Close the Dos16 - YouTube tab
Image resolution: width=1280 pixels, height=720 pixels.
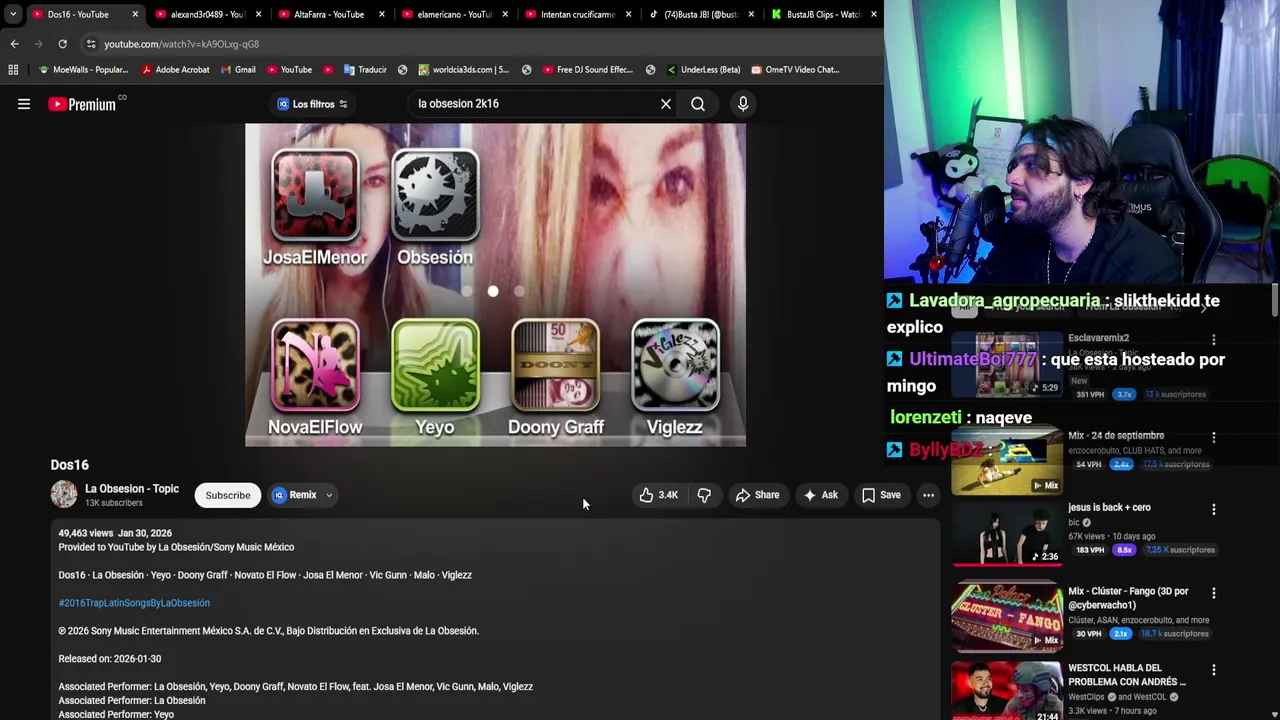(135, 14)
